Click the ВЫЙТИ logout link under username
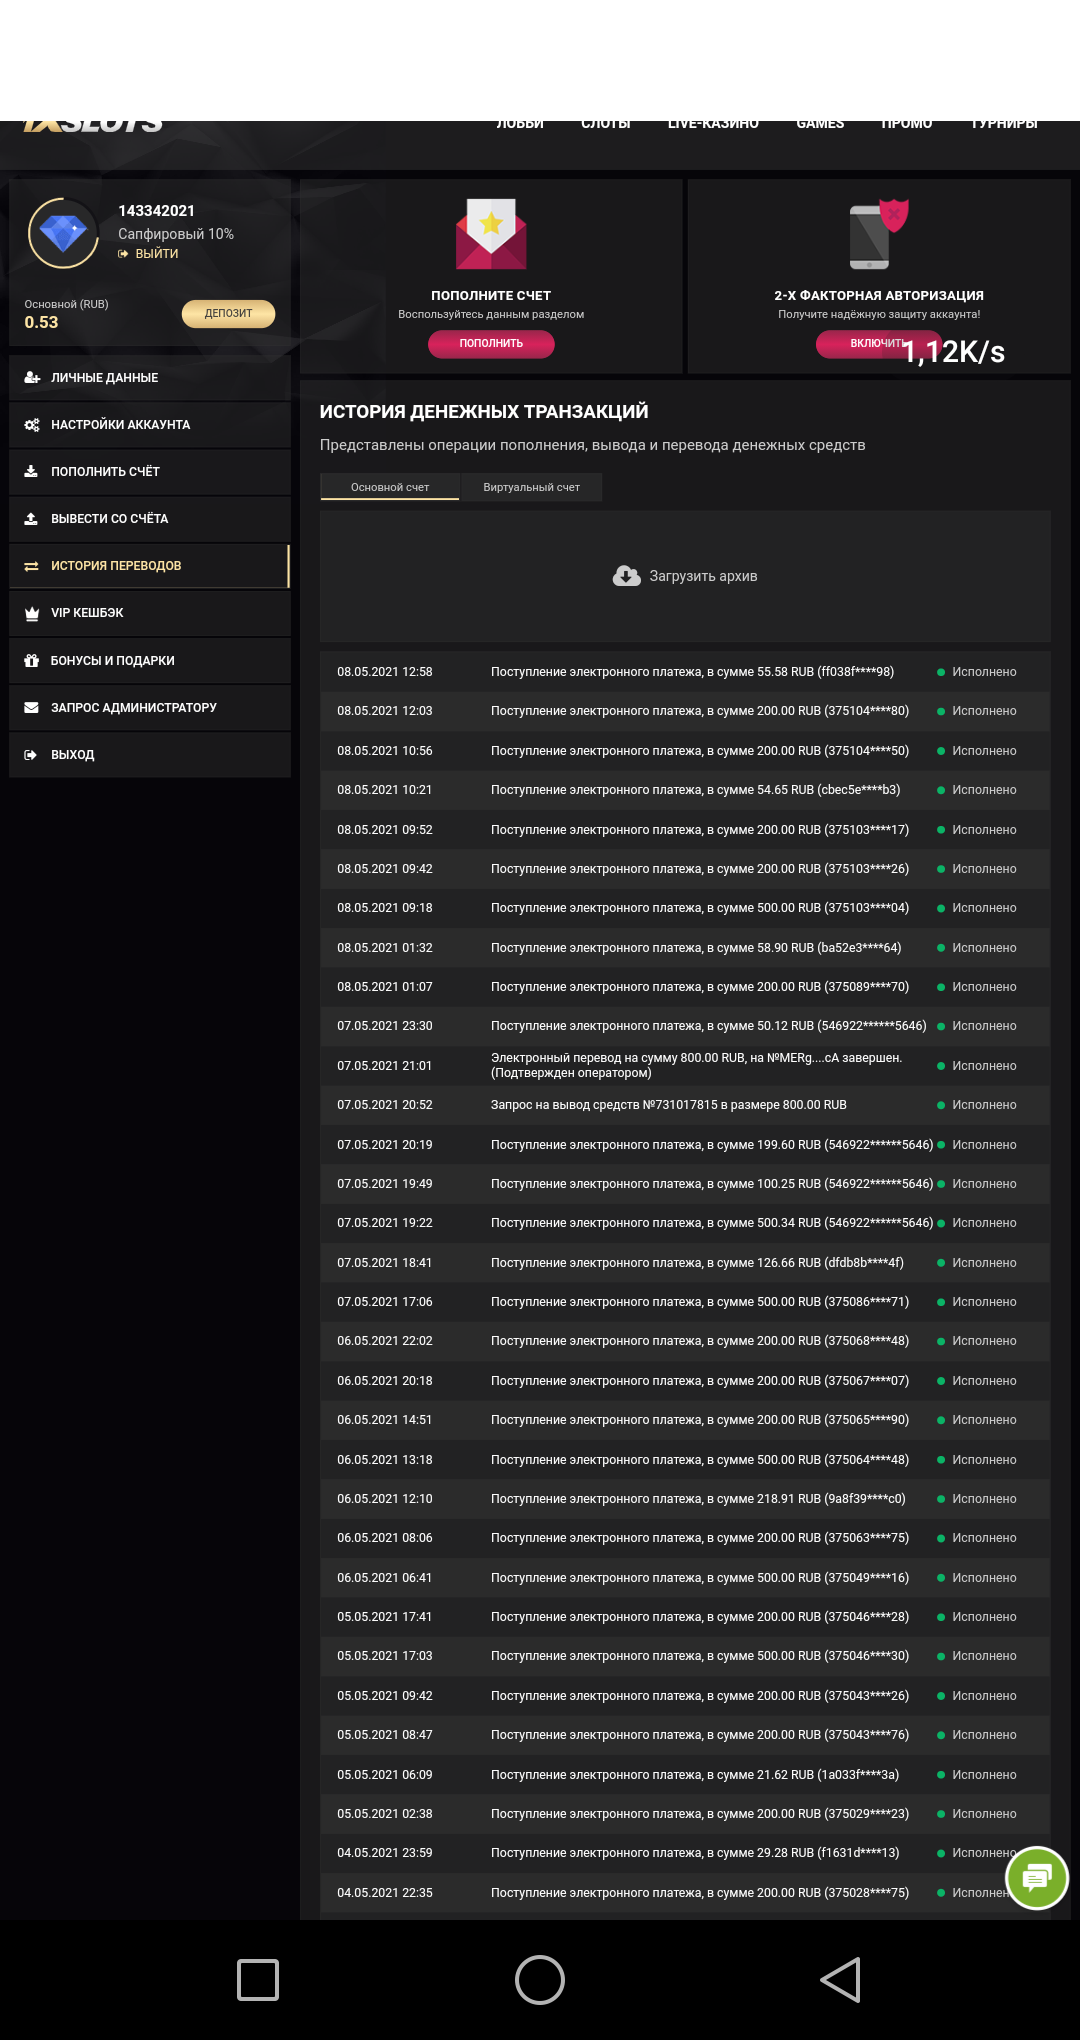 click(x=156, y=254)
